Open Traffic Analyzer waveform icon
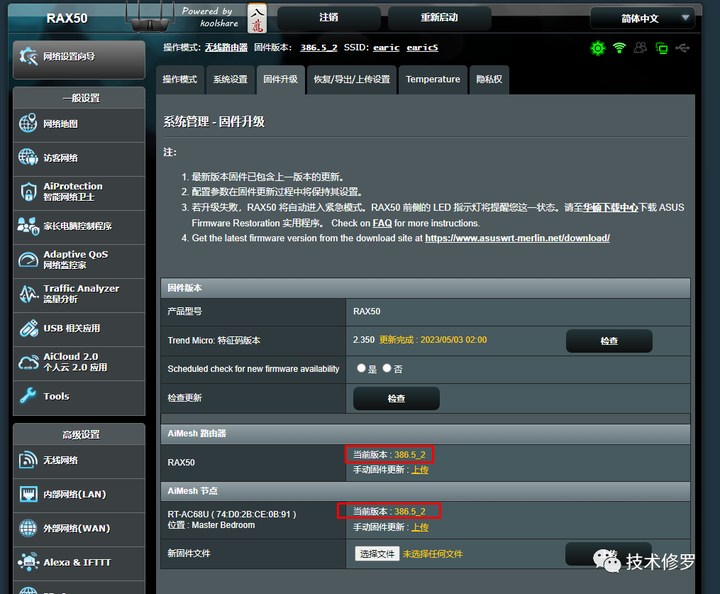 point(28,294)
